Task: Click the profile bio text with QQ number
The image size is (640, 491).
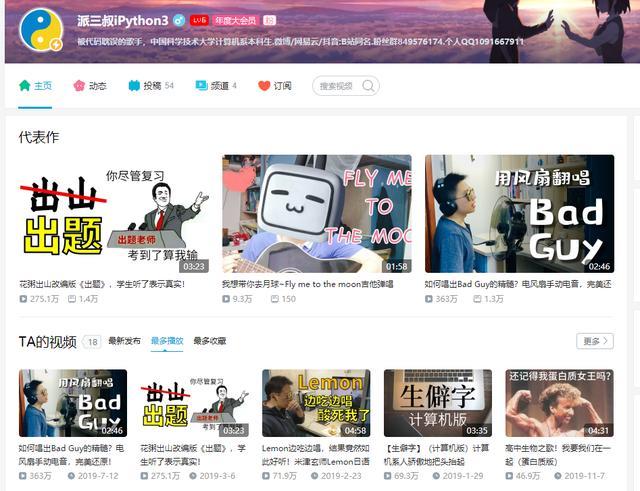Action: pos(300,41)
